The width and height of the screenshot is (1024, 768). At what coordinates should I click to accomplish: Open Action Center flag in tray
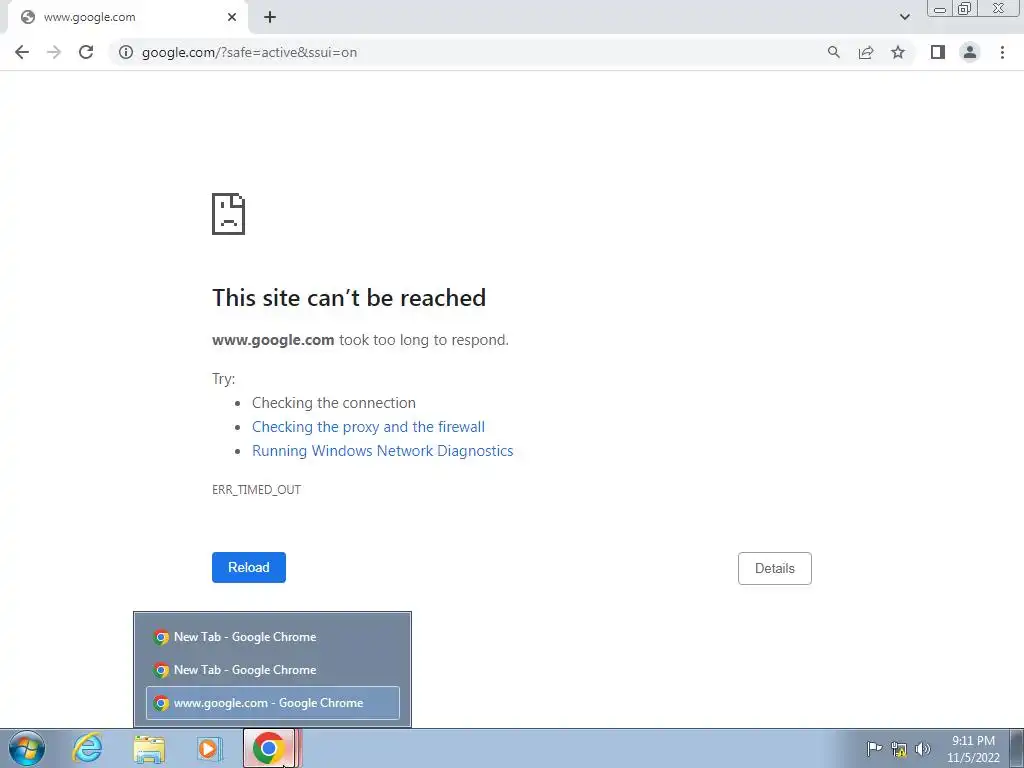(874, 749)
